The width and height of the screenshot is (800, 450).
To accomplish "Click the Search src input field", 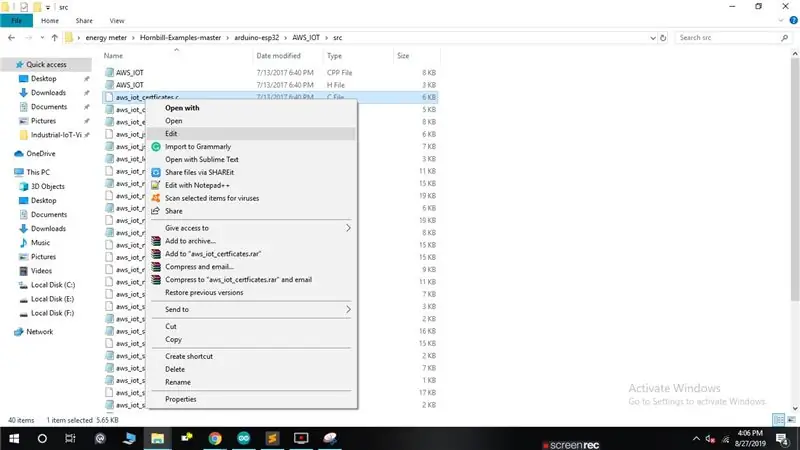I will coord(728,38).
